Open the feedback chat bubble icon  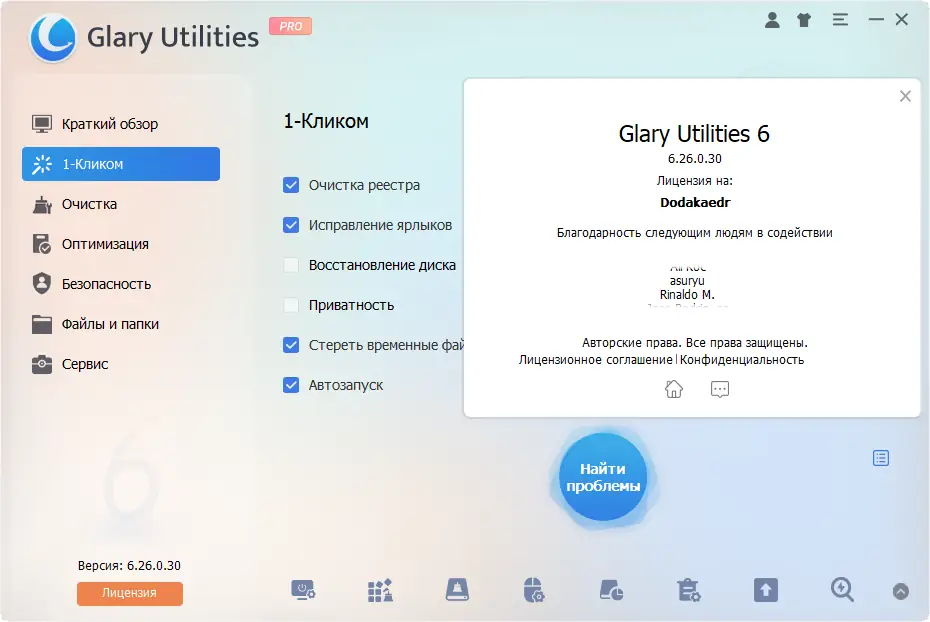(x=719, y=389)
